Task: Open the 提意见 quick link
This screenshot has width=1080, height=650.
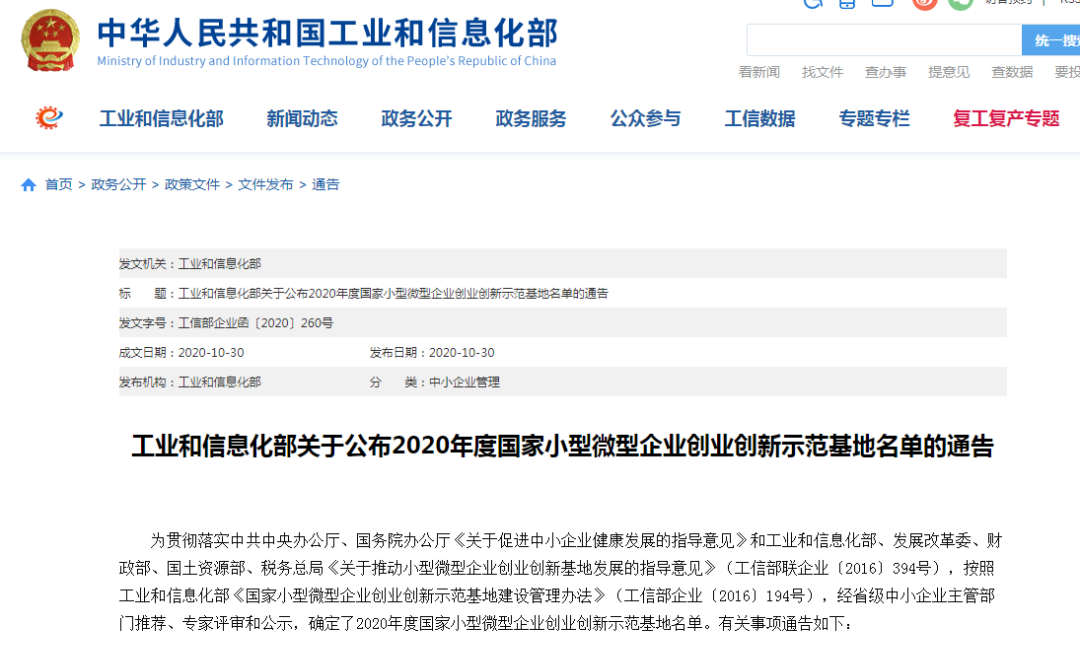Action: click(949, 72)
